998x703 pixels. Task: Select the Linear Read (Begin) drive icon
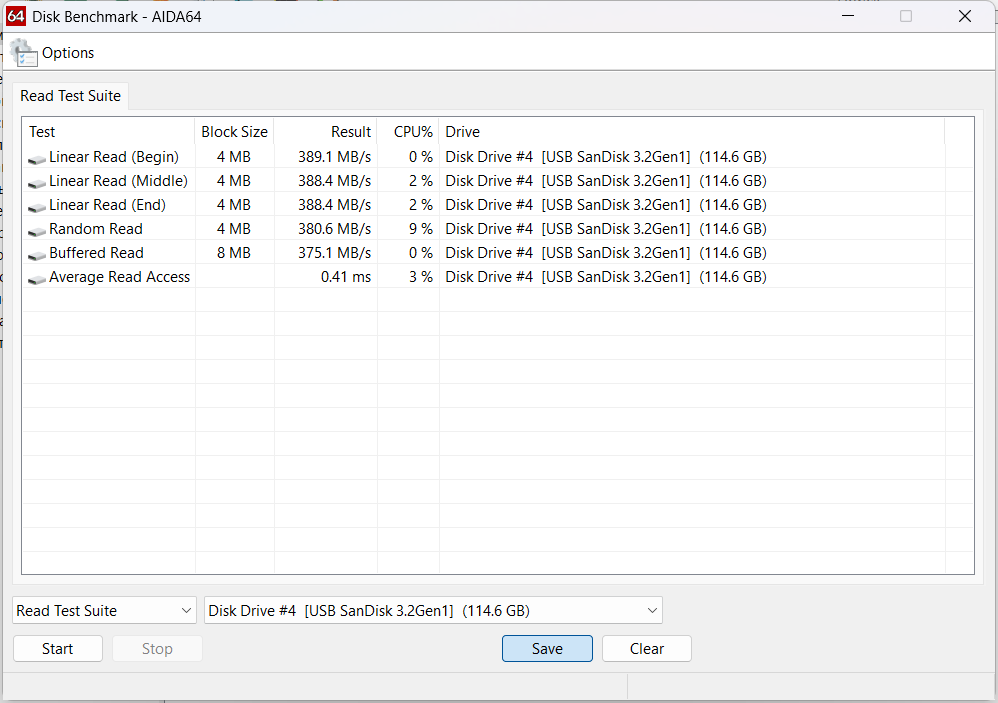[37, 158]
